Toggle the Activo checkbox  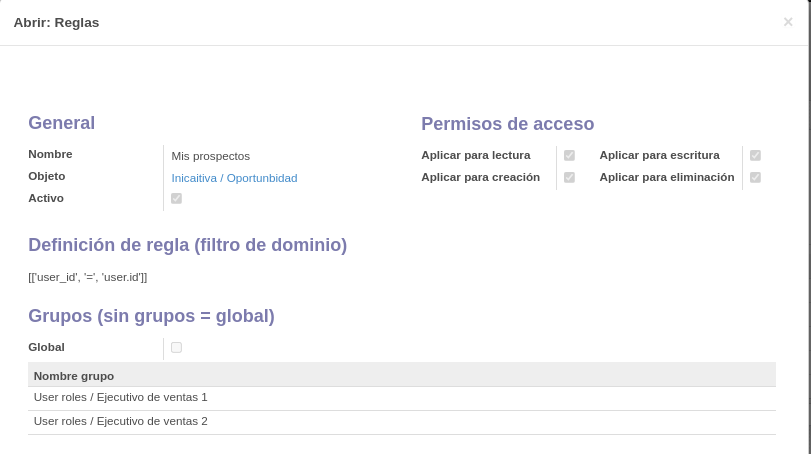[176, 199]
